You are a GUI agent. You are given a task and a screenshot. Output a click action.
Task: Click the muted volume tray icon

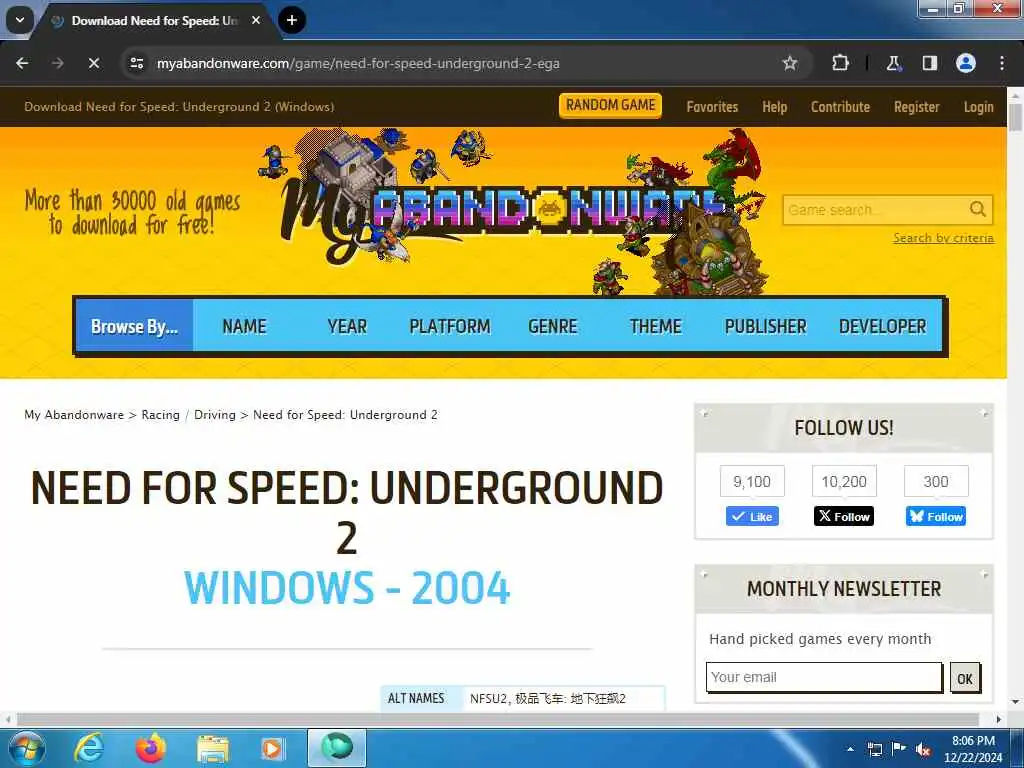tap(923, 749)
